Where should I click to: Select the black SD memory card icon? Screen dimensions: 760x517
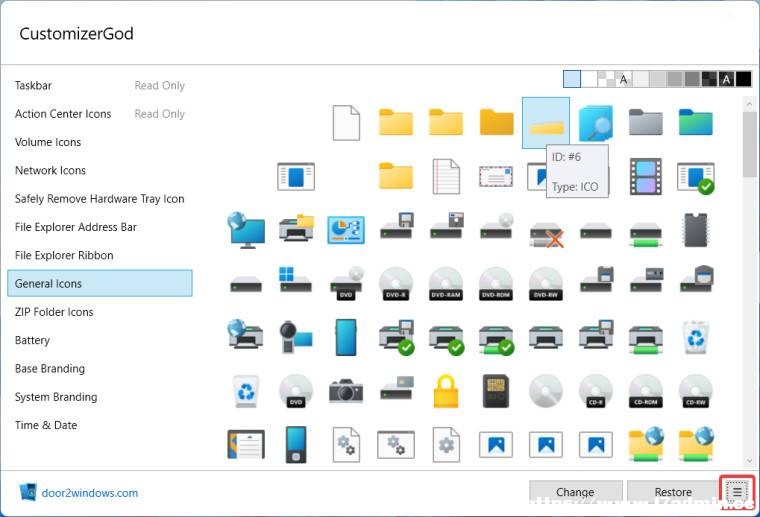(495, 391)
